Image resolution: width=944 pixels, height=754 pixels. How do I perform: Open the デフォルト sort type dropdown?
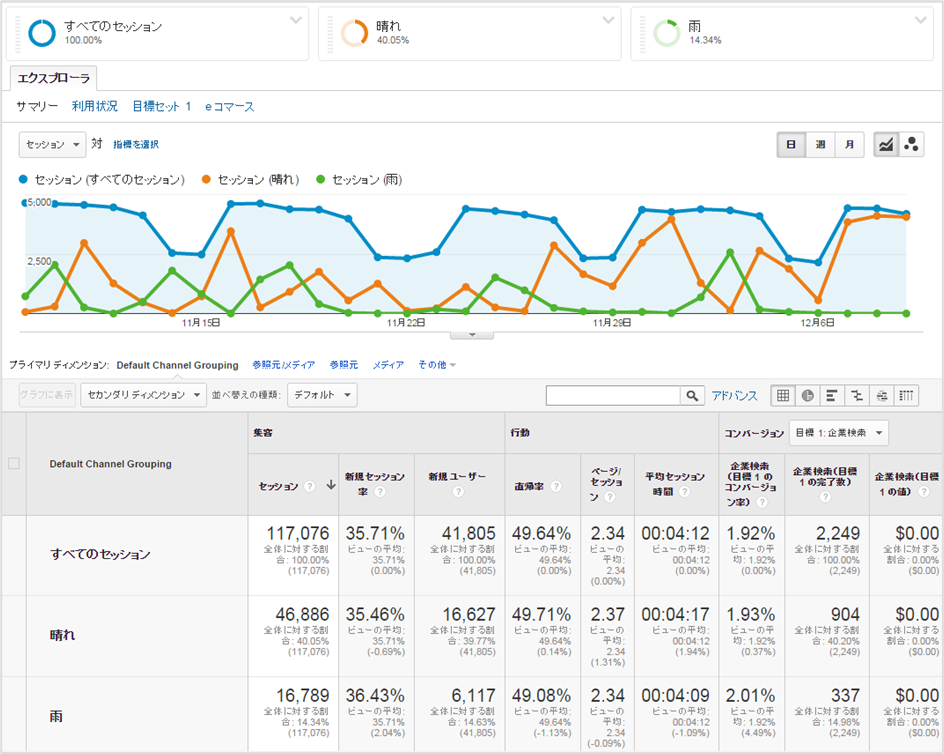[x=322, y=395]
